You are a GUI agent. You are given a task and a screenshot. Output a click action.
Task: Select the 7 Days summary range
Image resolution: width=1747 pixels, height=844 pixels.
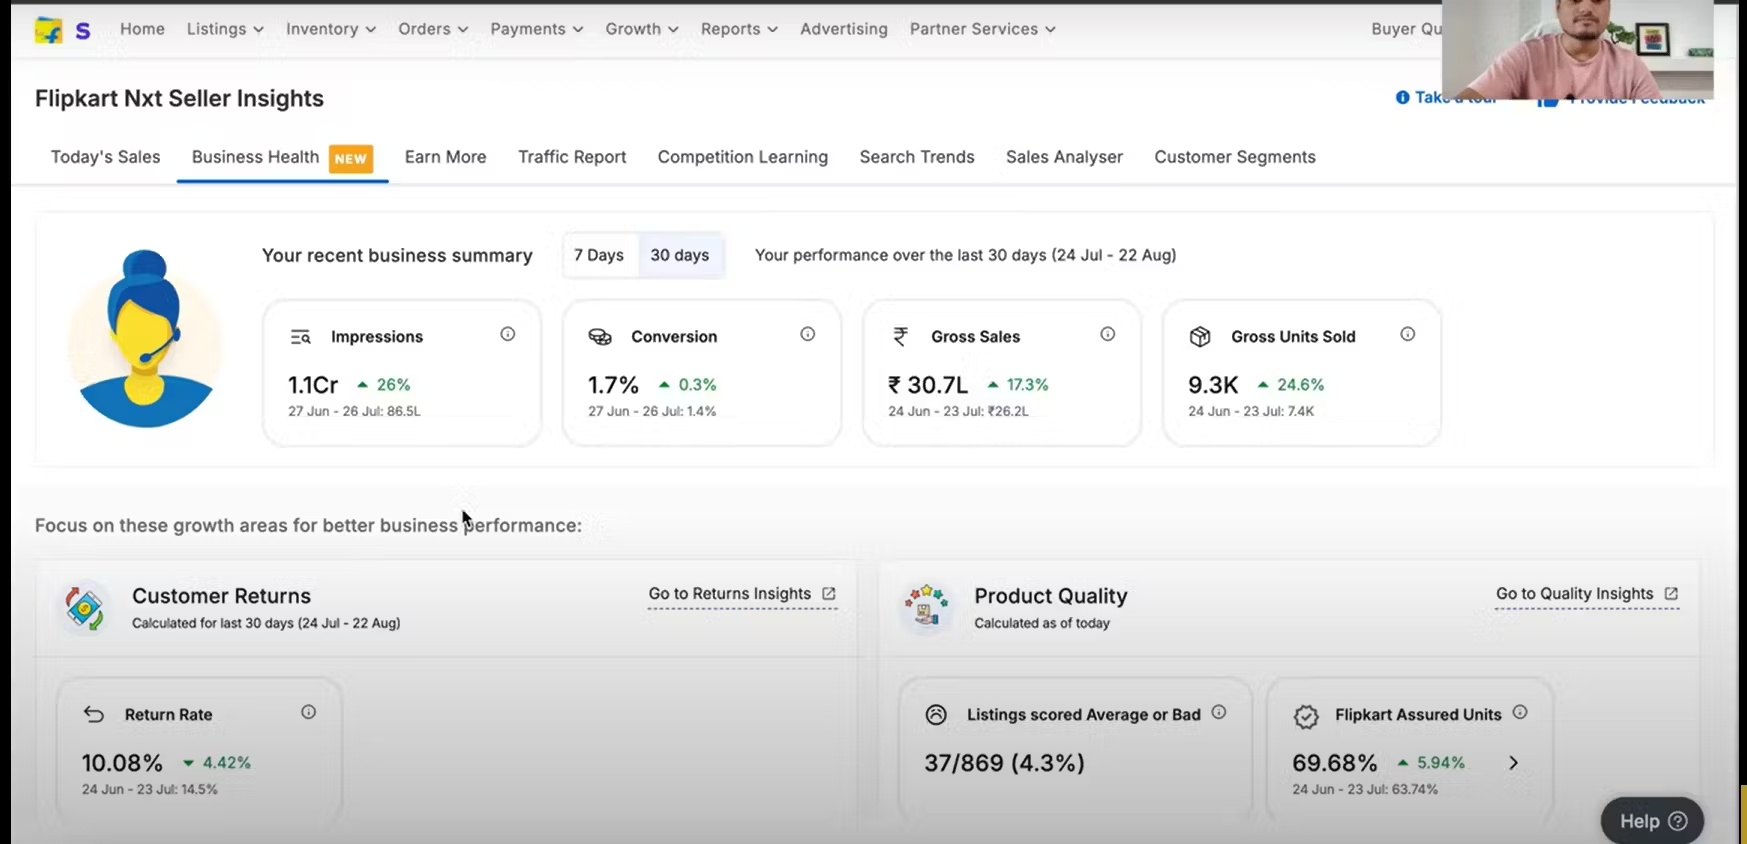click(x=599, y=255)
